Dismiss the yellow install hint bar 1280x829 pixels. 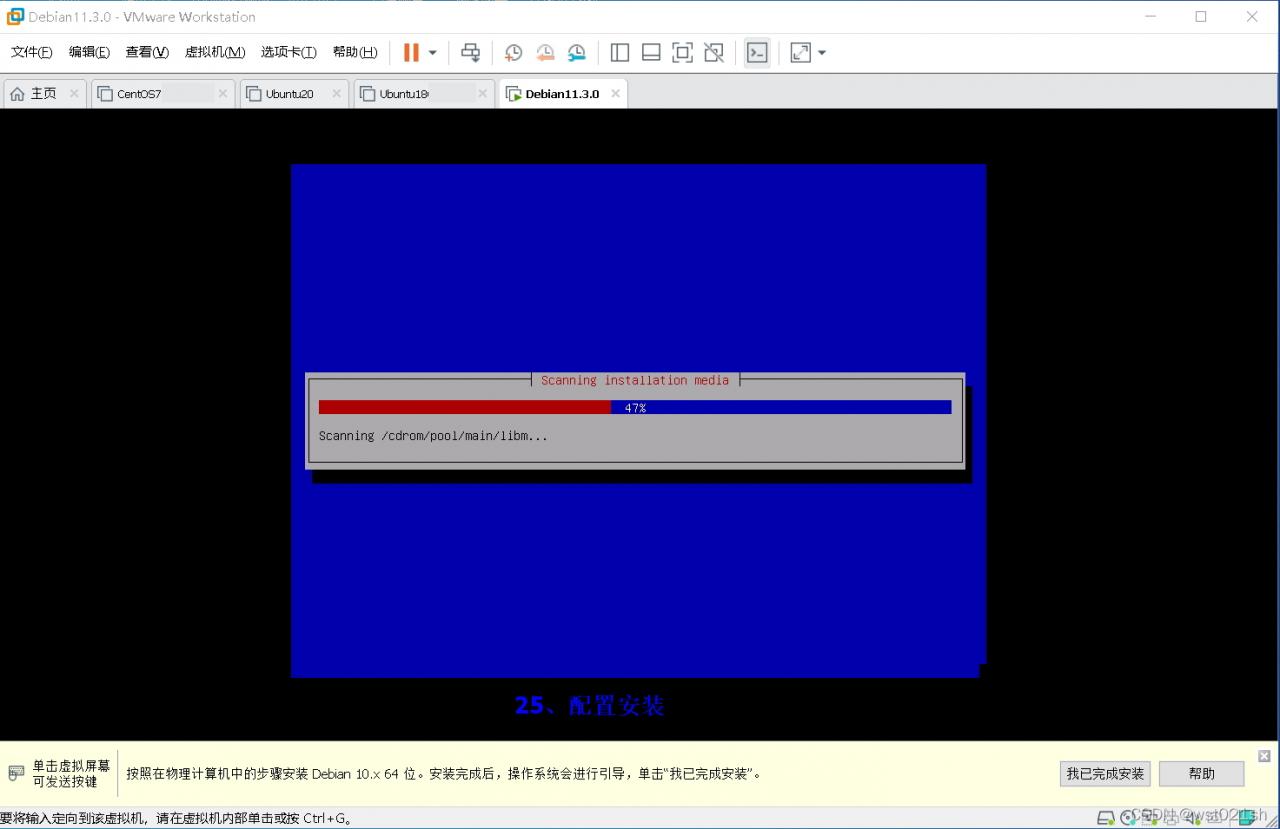(x=1264, y=756)
